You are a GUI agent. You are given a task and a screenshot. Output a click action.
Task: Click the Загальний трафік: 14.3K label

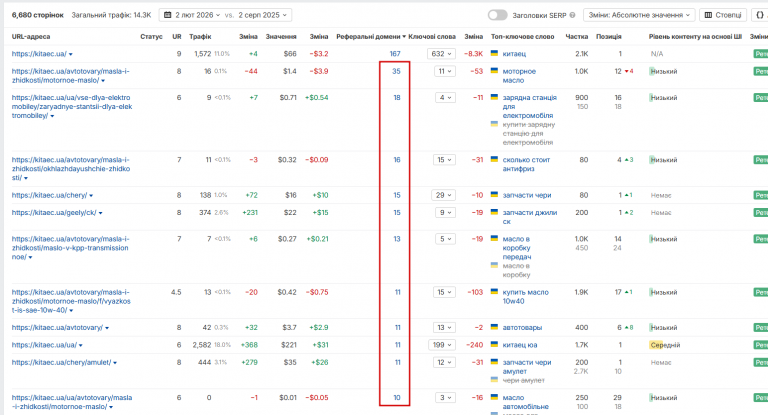point(111,15)
